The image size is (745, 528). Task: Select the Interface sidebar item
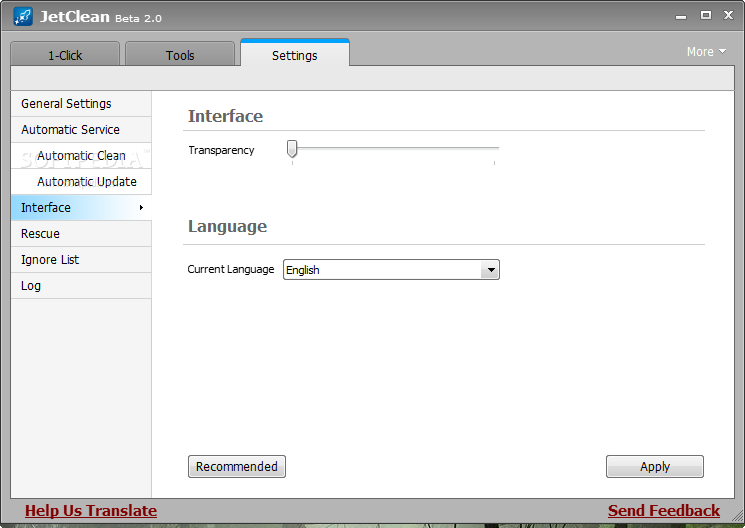(x=81, y=208)
